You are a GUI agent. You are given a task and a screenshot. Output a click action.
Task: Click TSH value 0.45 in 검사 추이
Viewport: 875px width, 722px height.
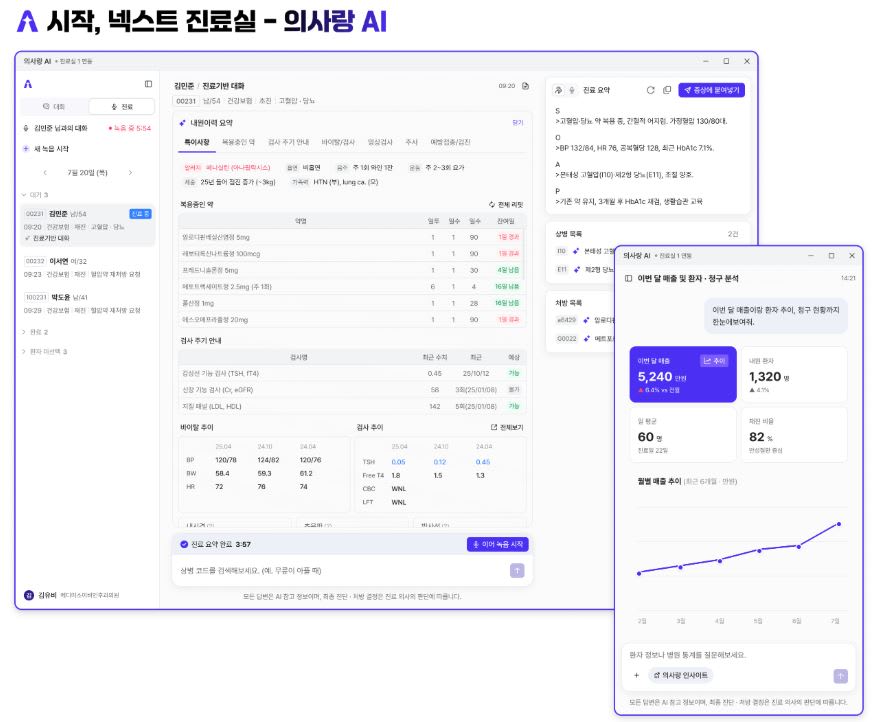pos(483,462)
